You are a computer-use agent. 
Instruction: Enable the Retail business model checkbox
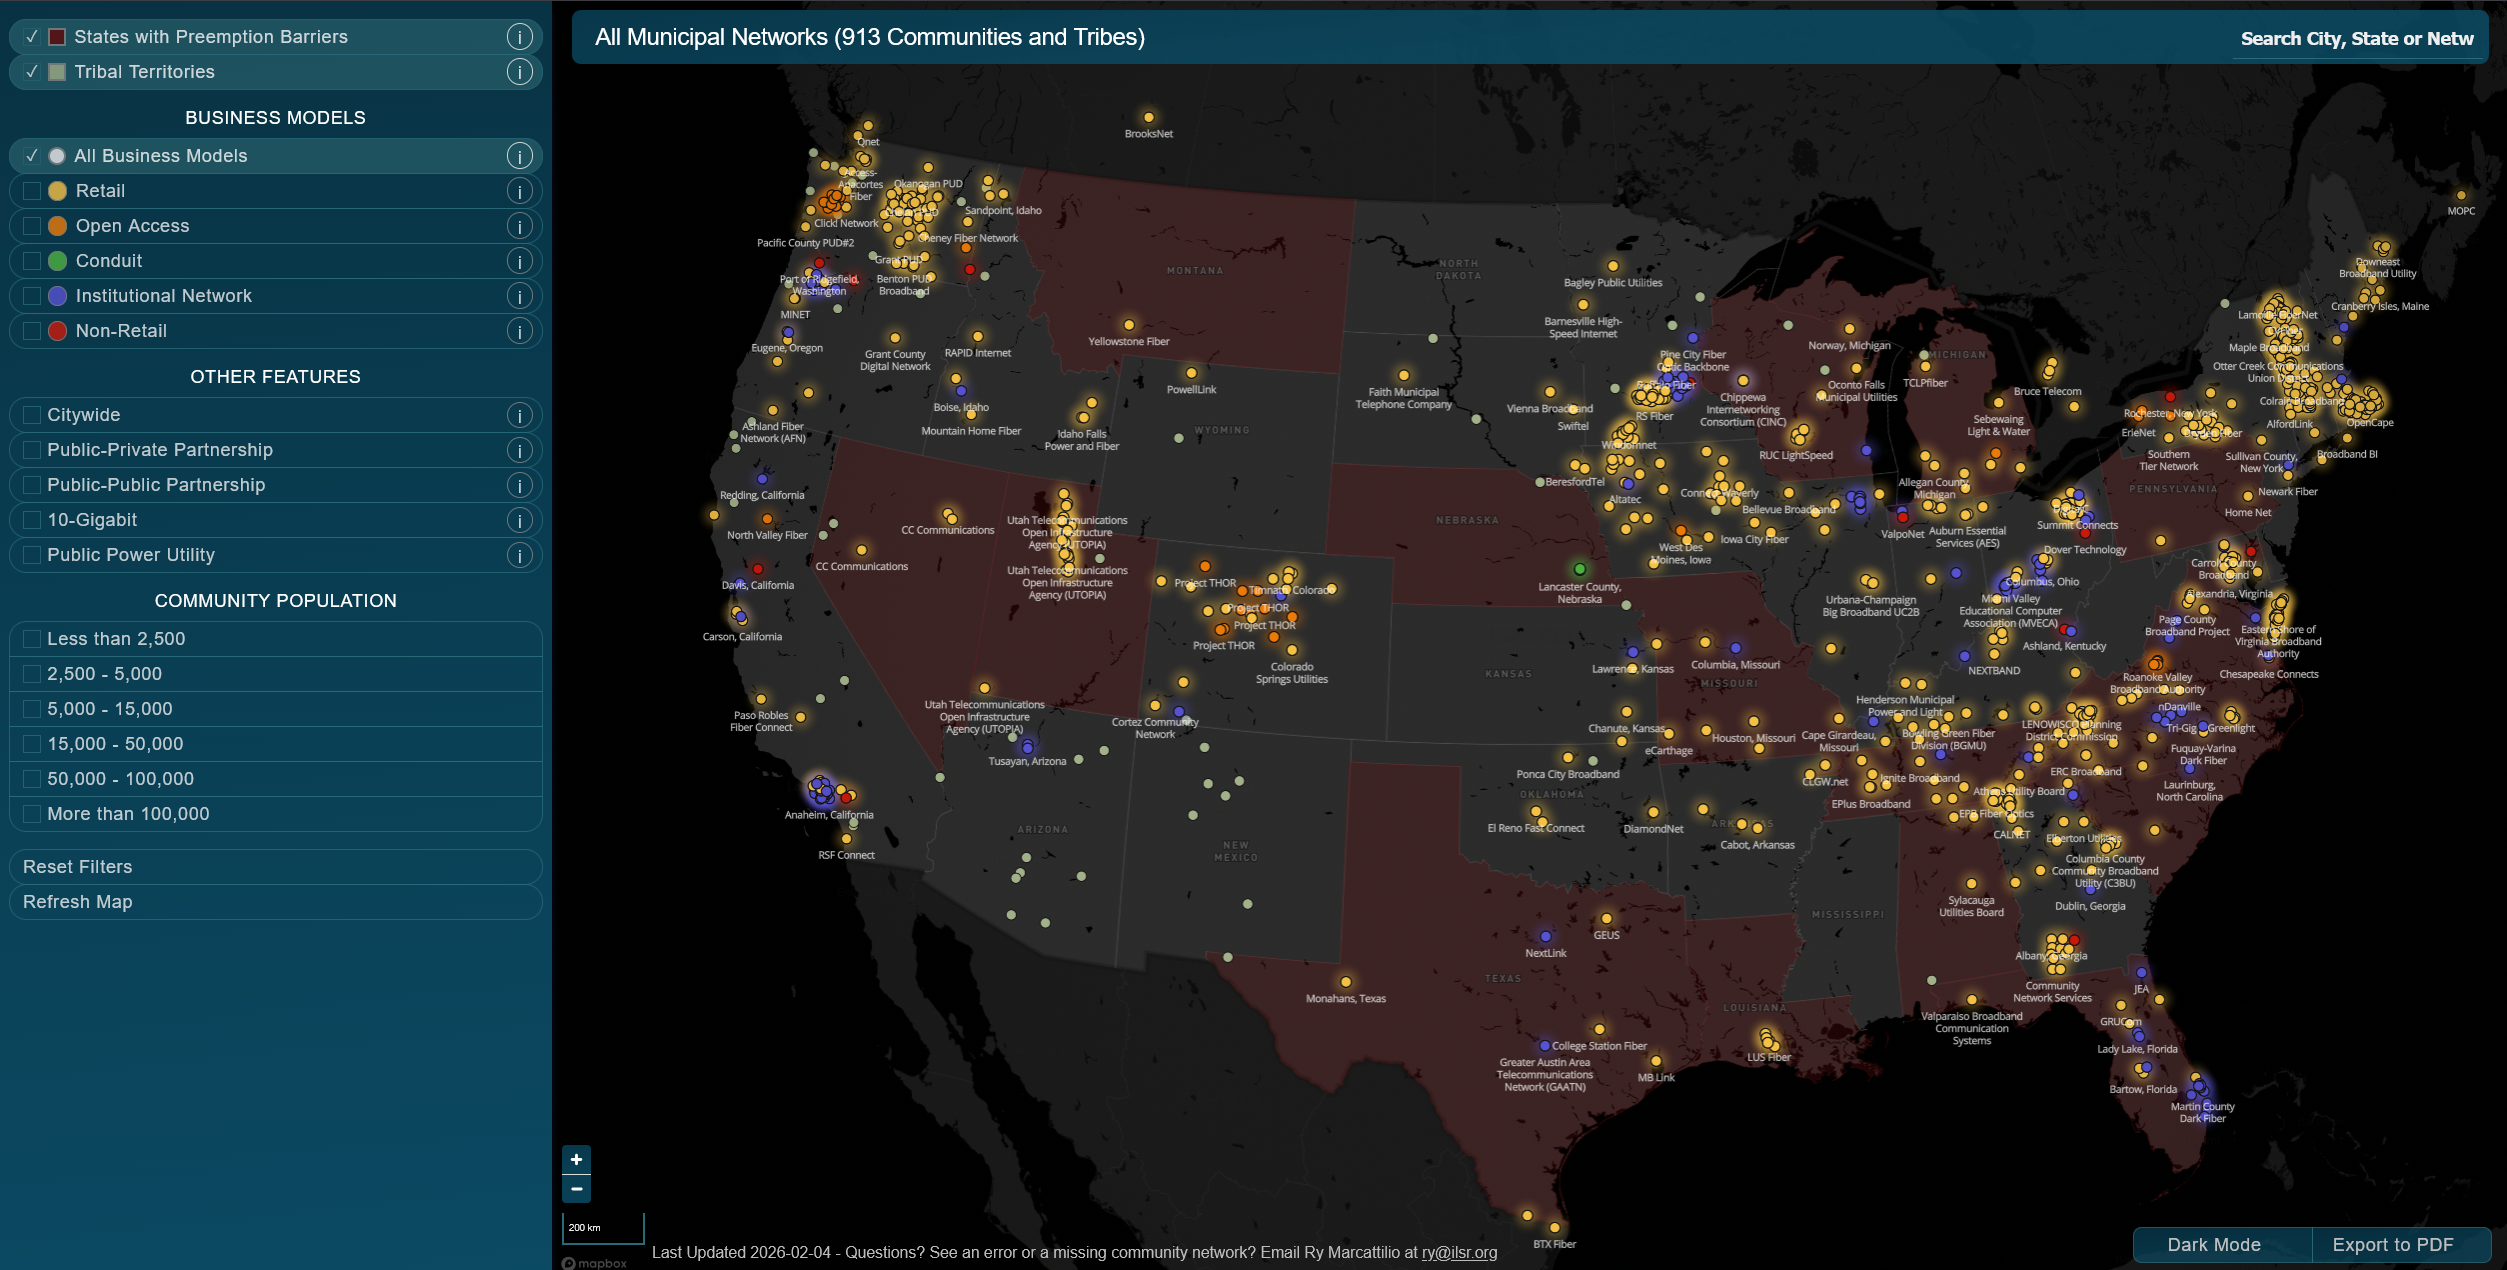(32, 191)
